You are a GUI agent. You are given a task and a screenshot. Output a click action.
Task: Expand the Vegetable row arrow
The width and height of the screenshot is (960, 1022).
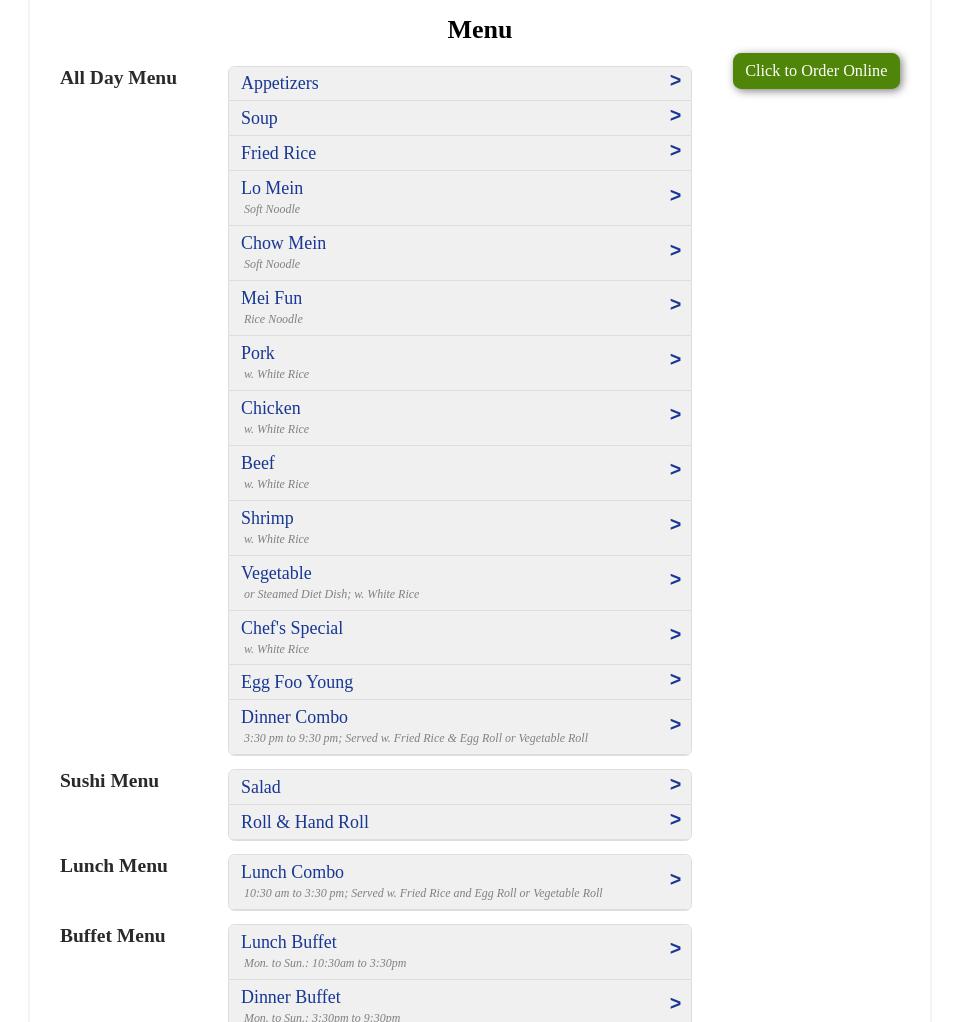[x=675, y=580]
